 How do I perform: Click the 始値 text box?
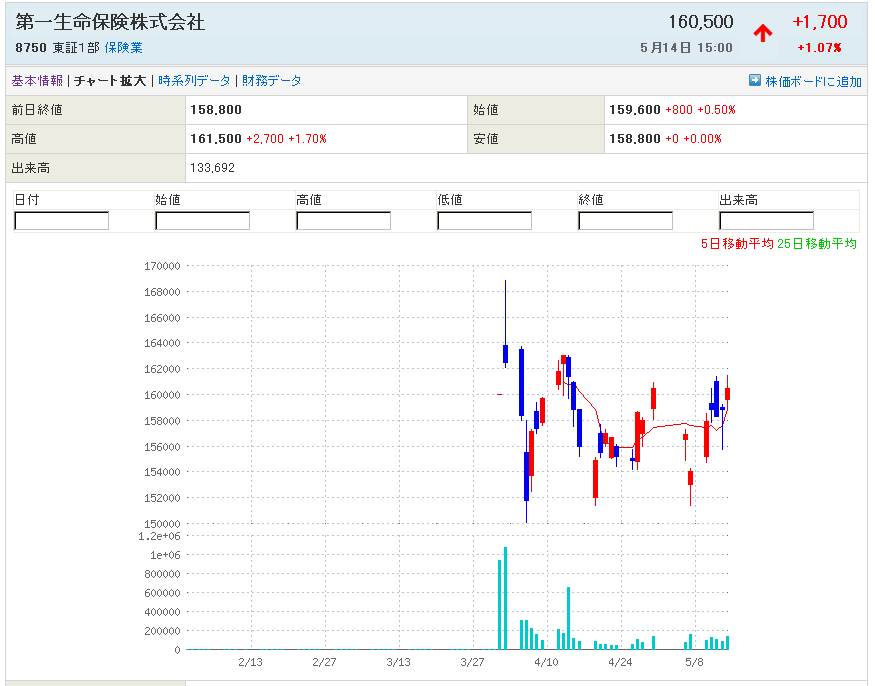(203, 221)
